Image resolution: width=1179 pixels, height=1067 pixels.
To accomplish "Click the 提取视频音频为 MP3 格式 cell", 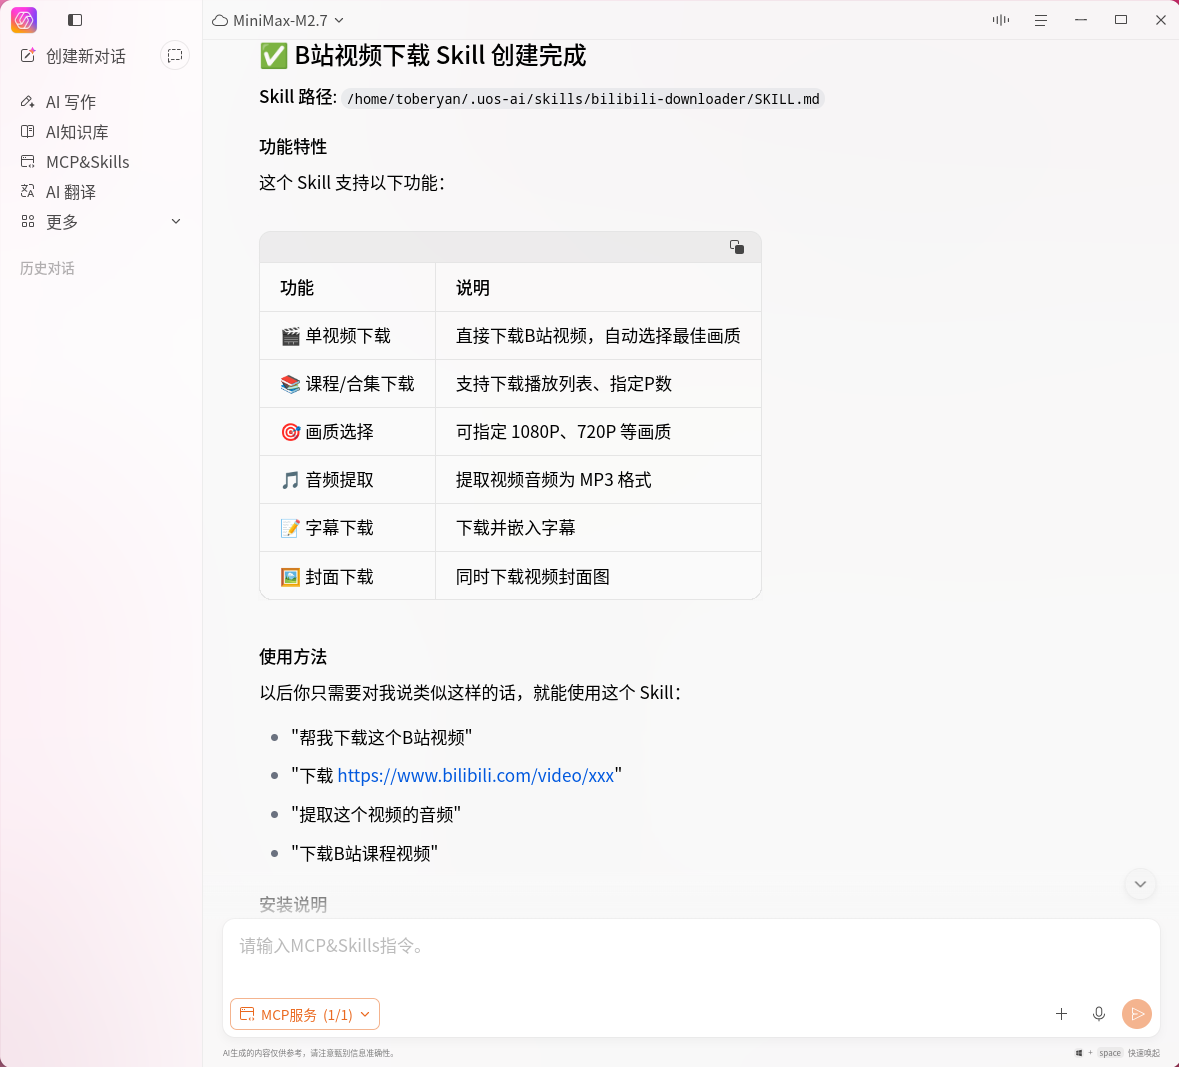I will point(599,480).
